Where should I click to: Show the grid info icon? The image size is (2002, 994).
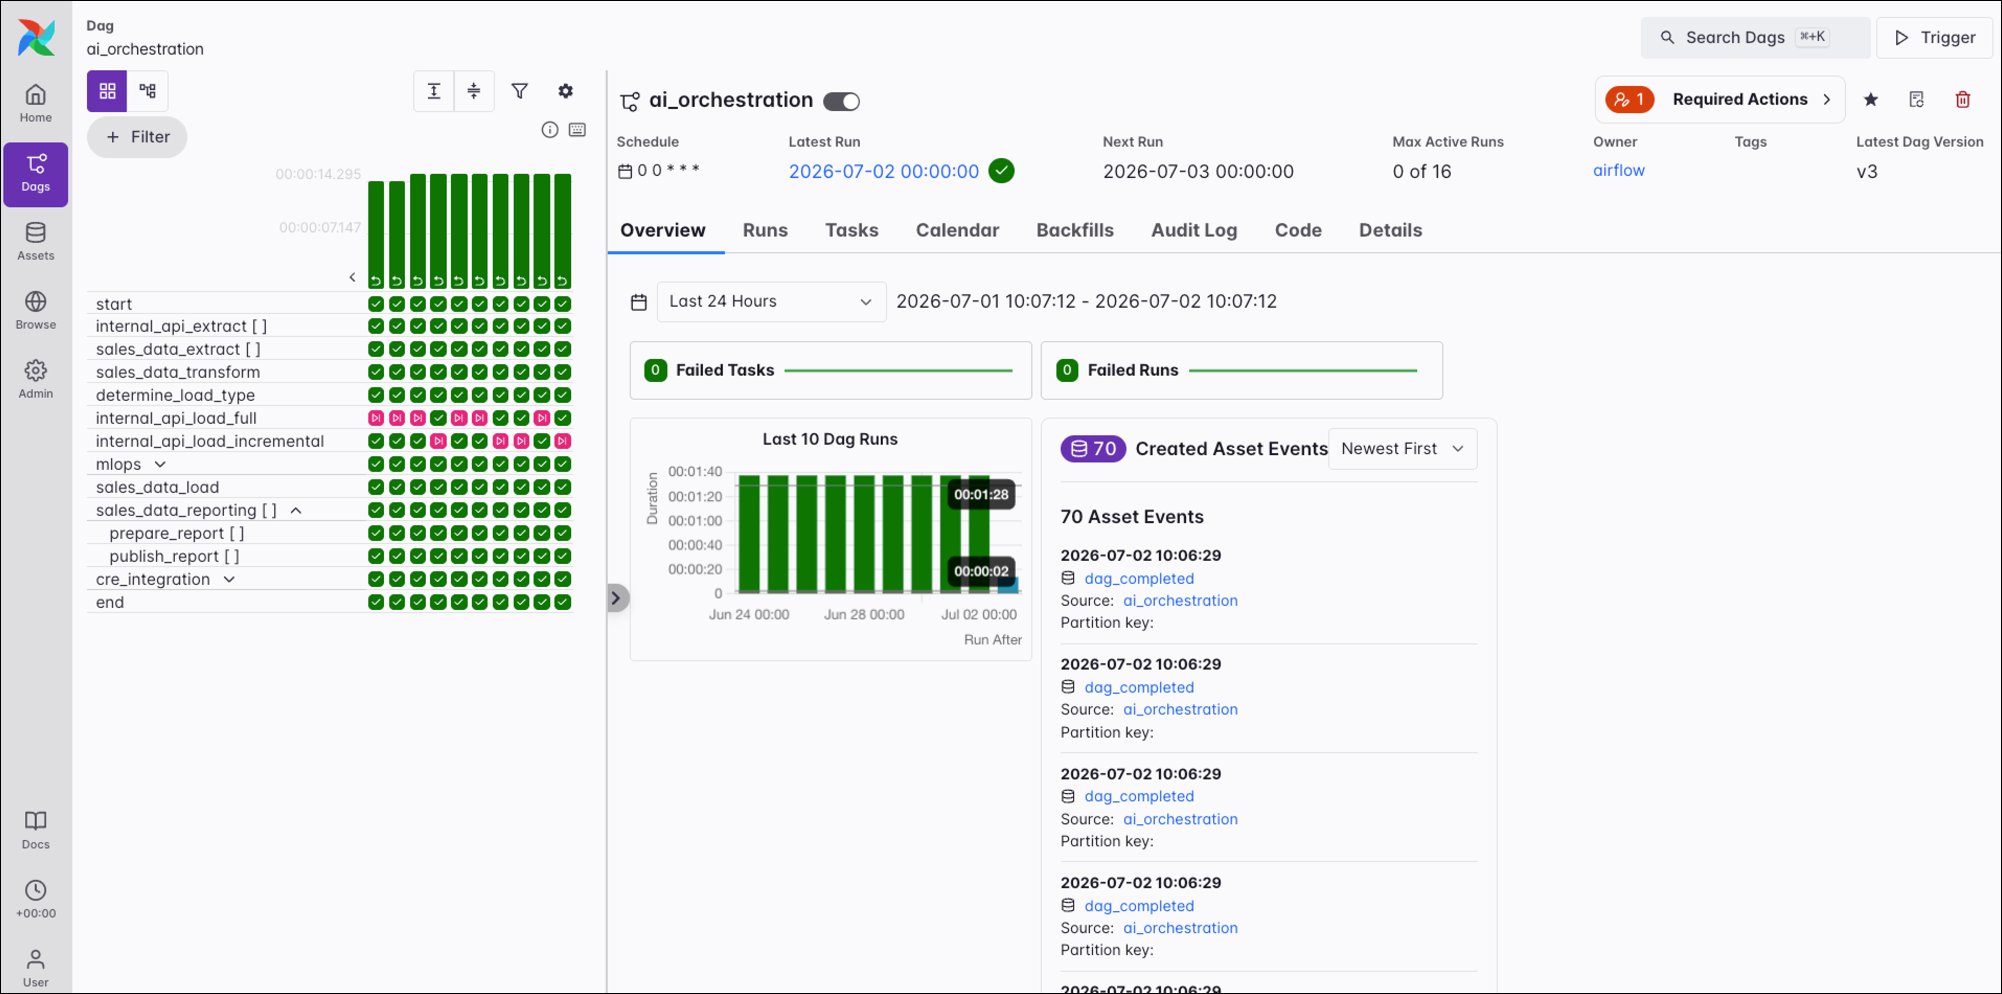point(550,130)
